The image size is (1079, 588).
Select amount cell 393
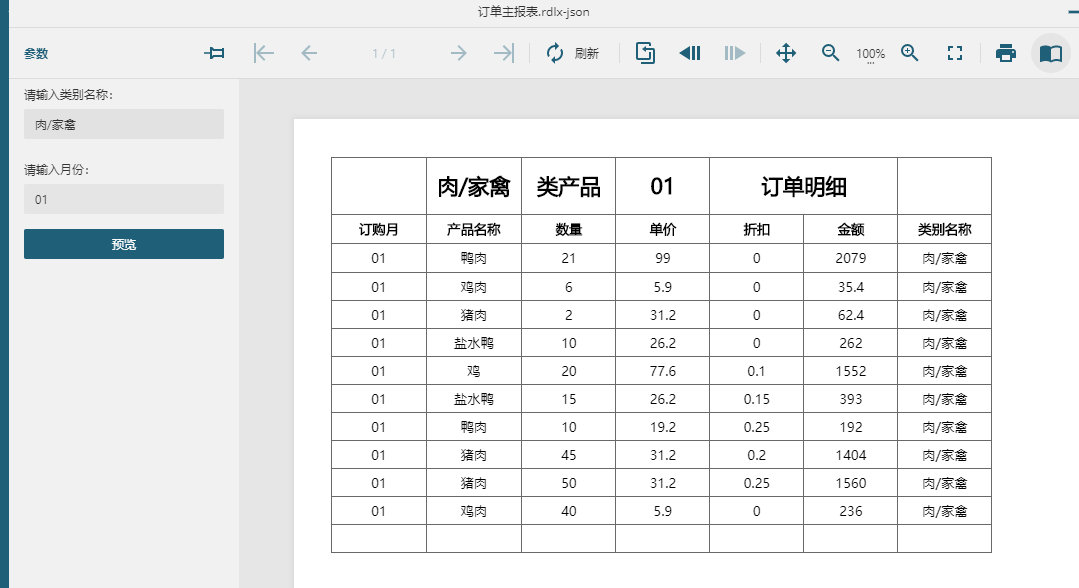pyautogui.click(x=851, y=399)
